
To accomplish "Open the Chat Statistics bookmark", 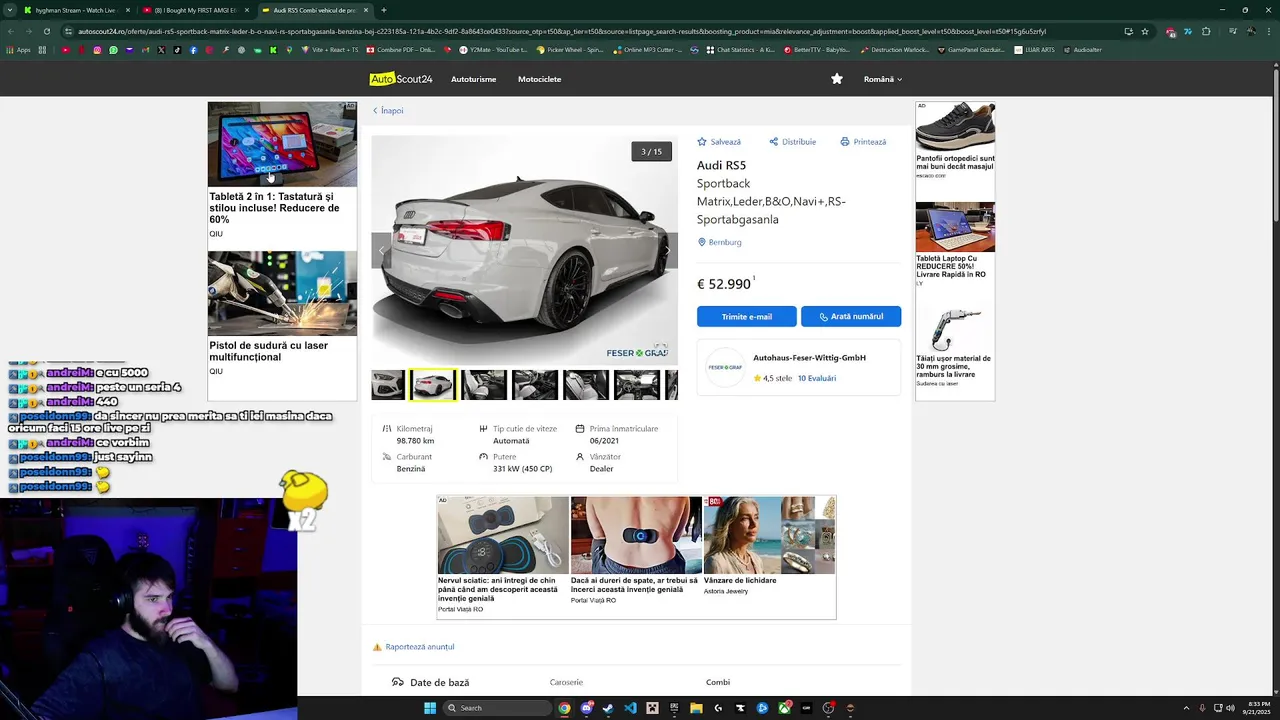I will click(740, 50).
